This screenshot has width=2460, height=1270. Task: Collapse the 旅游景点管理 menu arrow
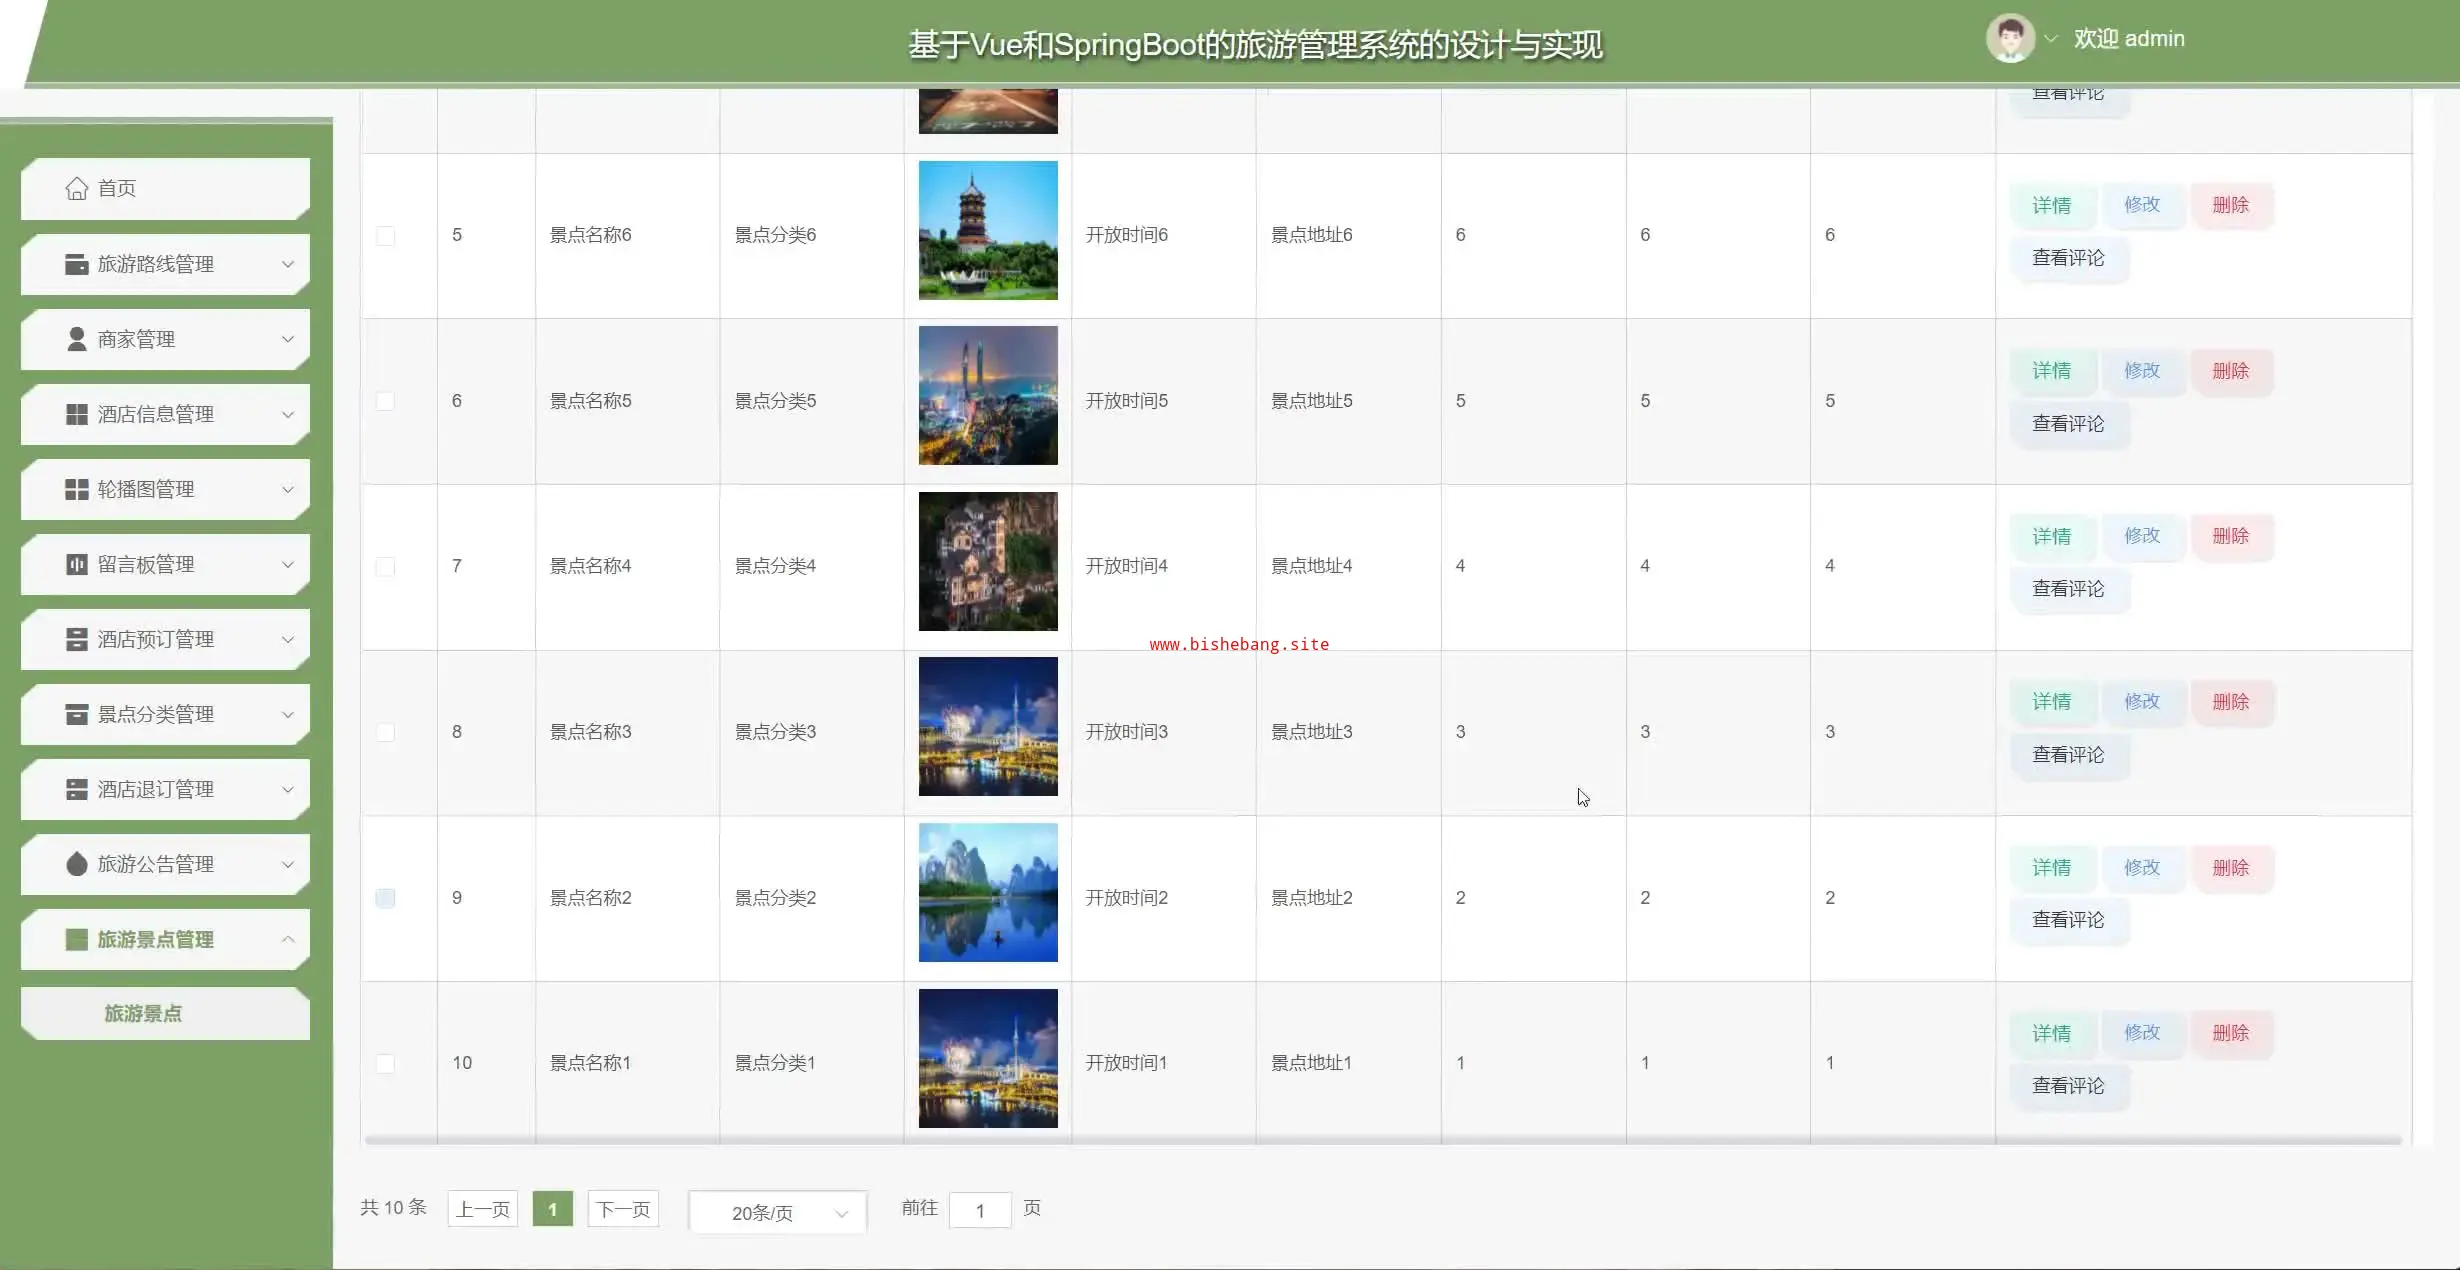pyautogui.click(x=288, y=940)
